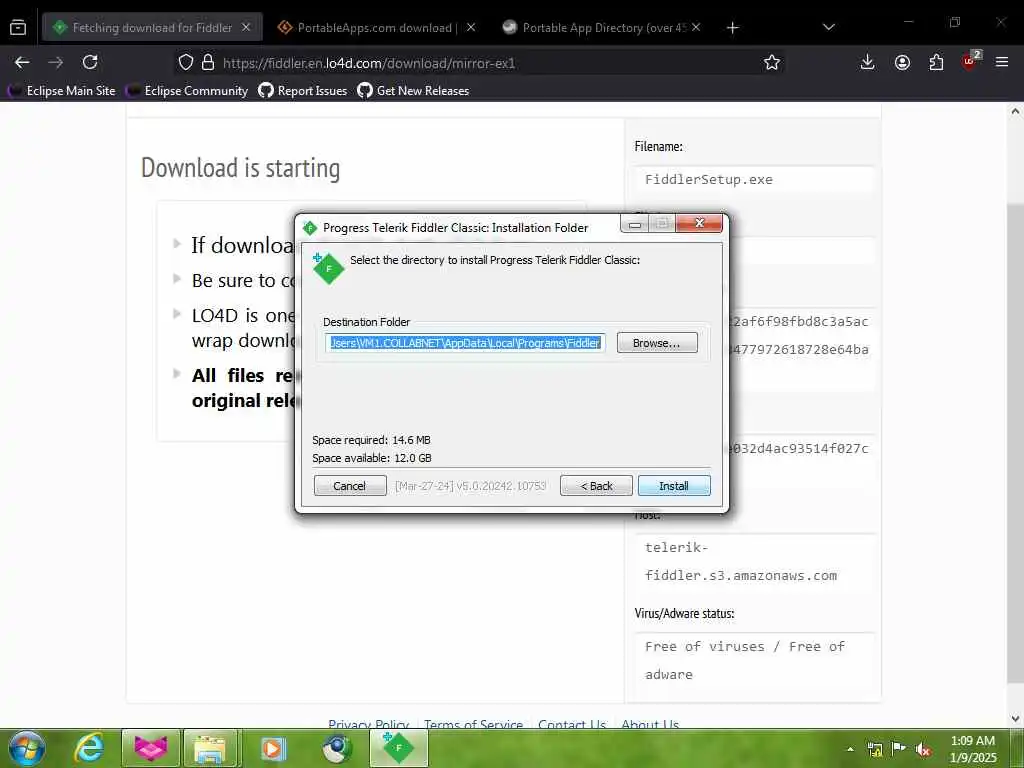Click the globe browser taskbar icon
The image size is (1024, 768).
336,748
